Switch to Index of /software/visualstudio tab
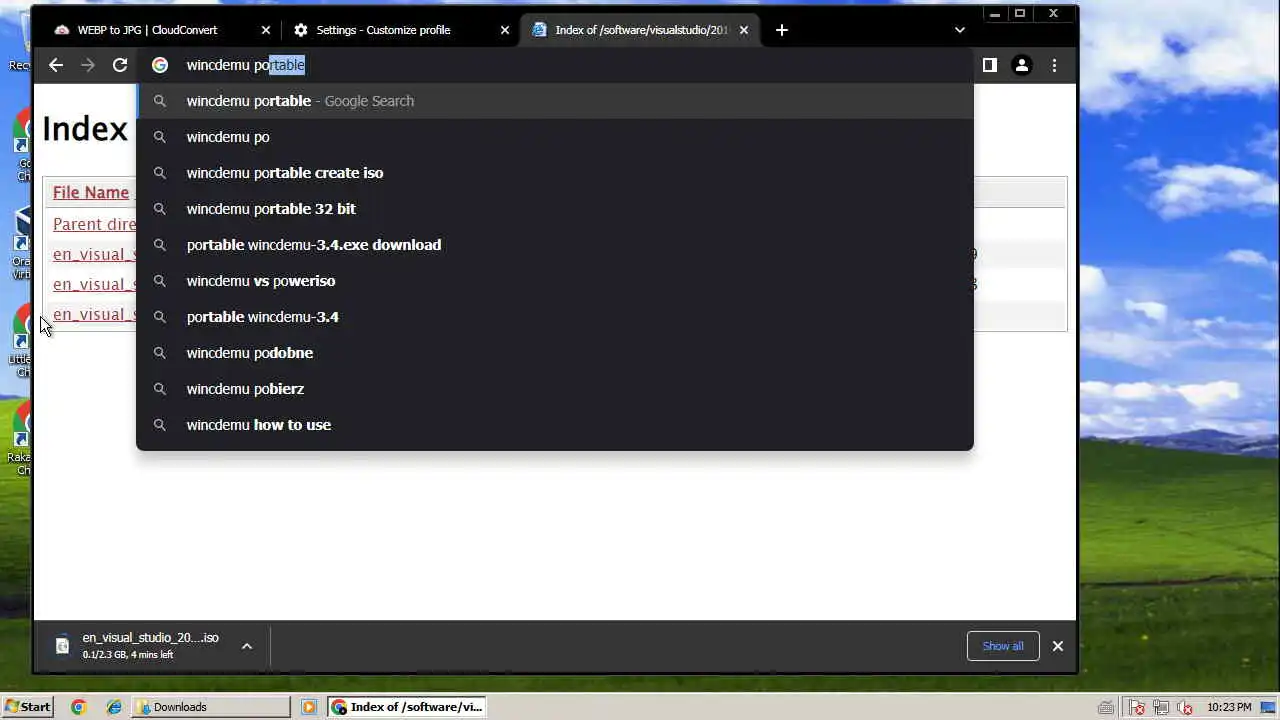Image resolution: width=1280 pixels, height=720 pixels. (642, 30)
